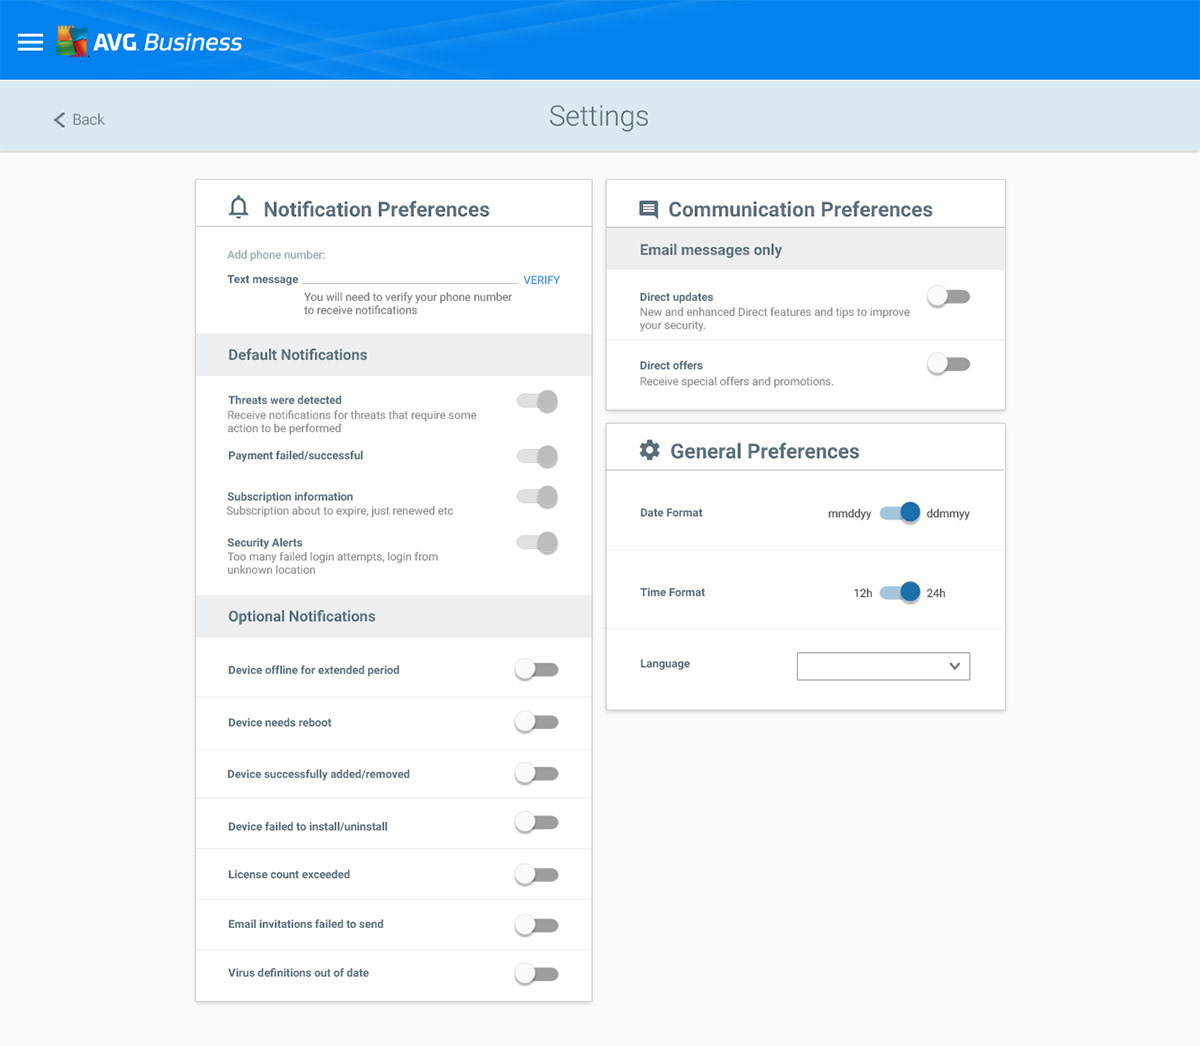Switch the Date Format toggle
This screenshot has height=1046, width=1200.
coord(900,512)
